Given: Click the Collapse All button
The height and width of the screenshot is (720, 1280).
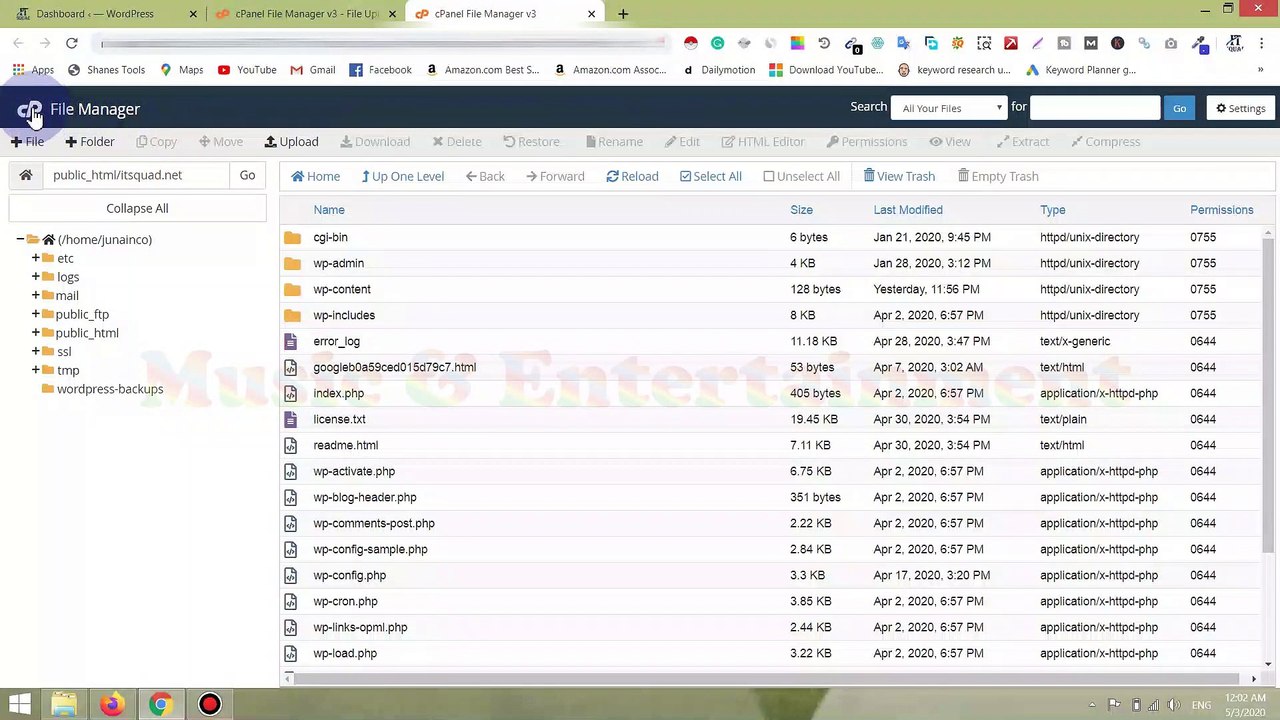Looking at the screenshot, I should [x=137, y=208].
